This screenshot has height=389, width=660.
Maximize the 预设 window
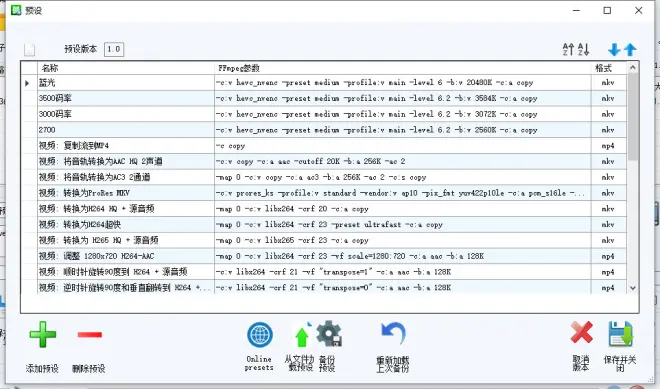607,11
